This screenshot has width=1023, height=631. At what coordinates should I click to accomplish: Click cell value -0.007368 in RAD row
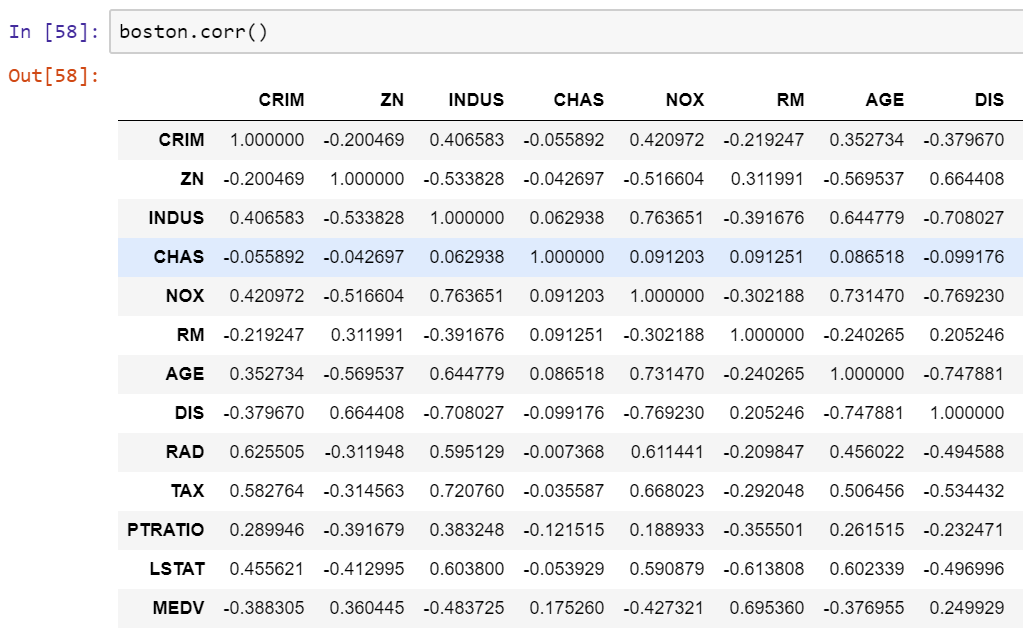click(x=564, y=452)
